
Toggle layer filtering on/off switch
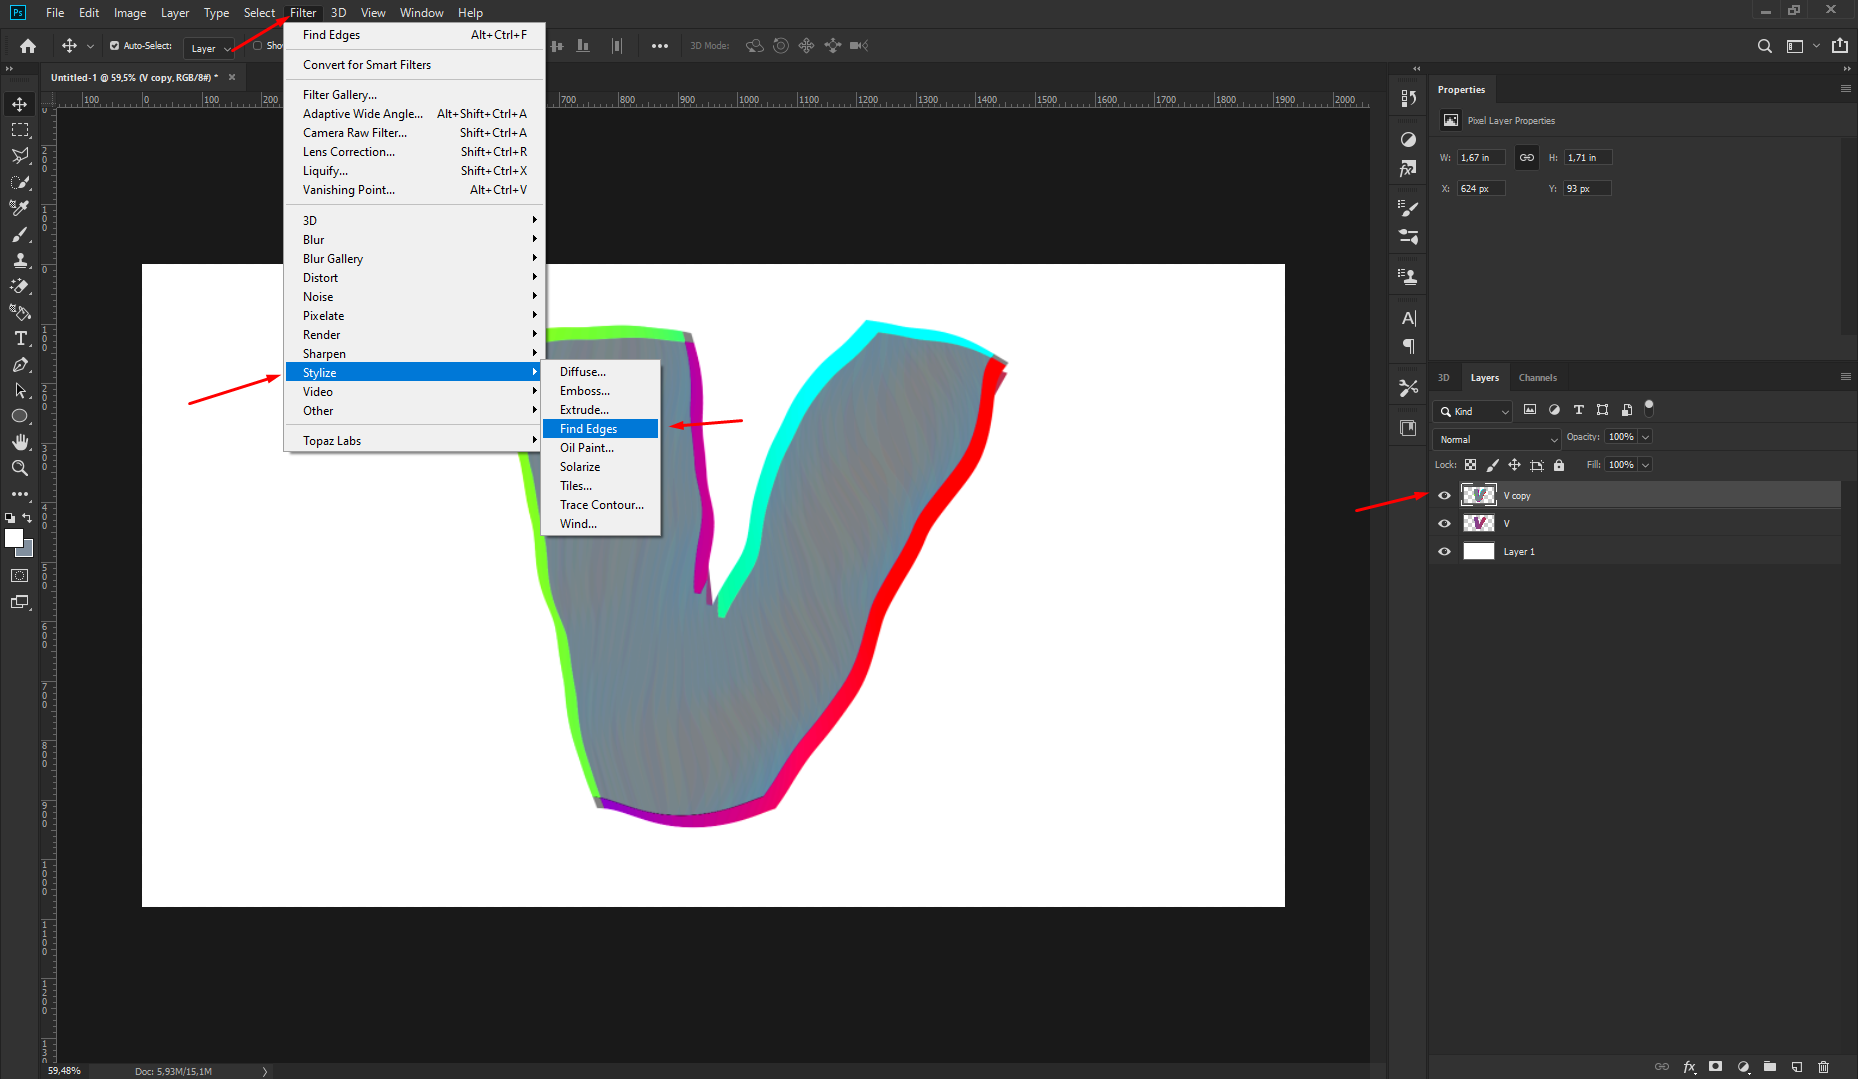click(1649, 408)
